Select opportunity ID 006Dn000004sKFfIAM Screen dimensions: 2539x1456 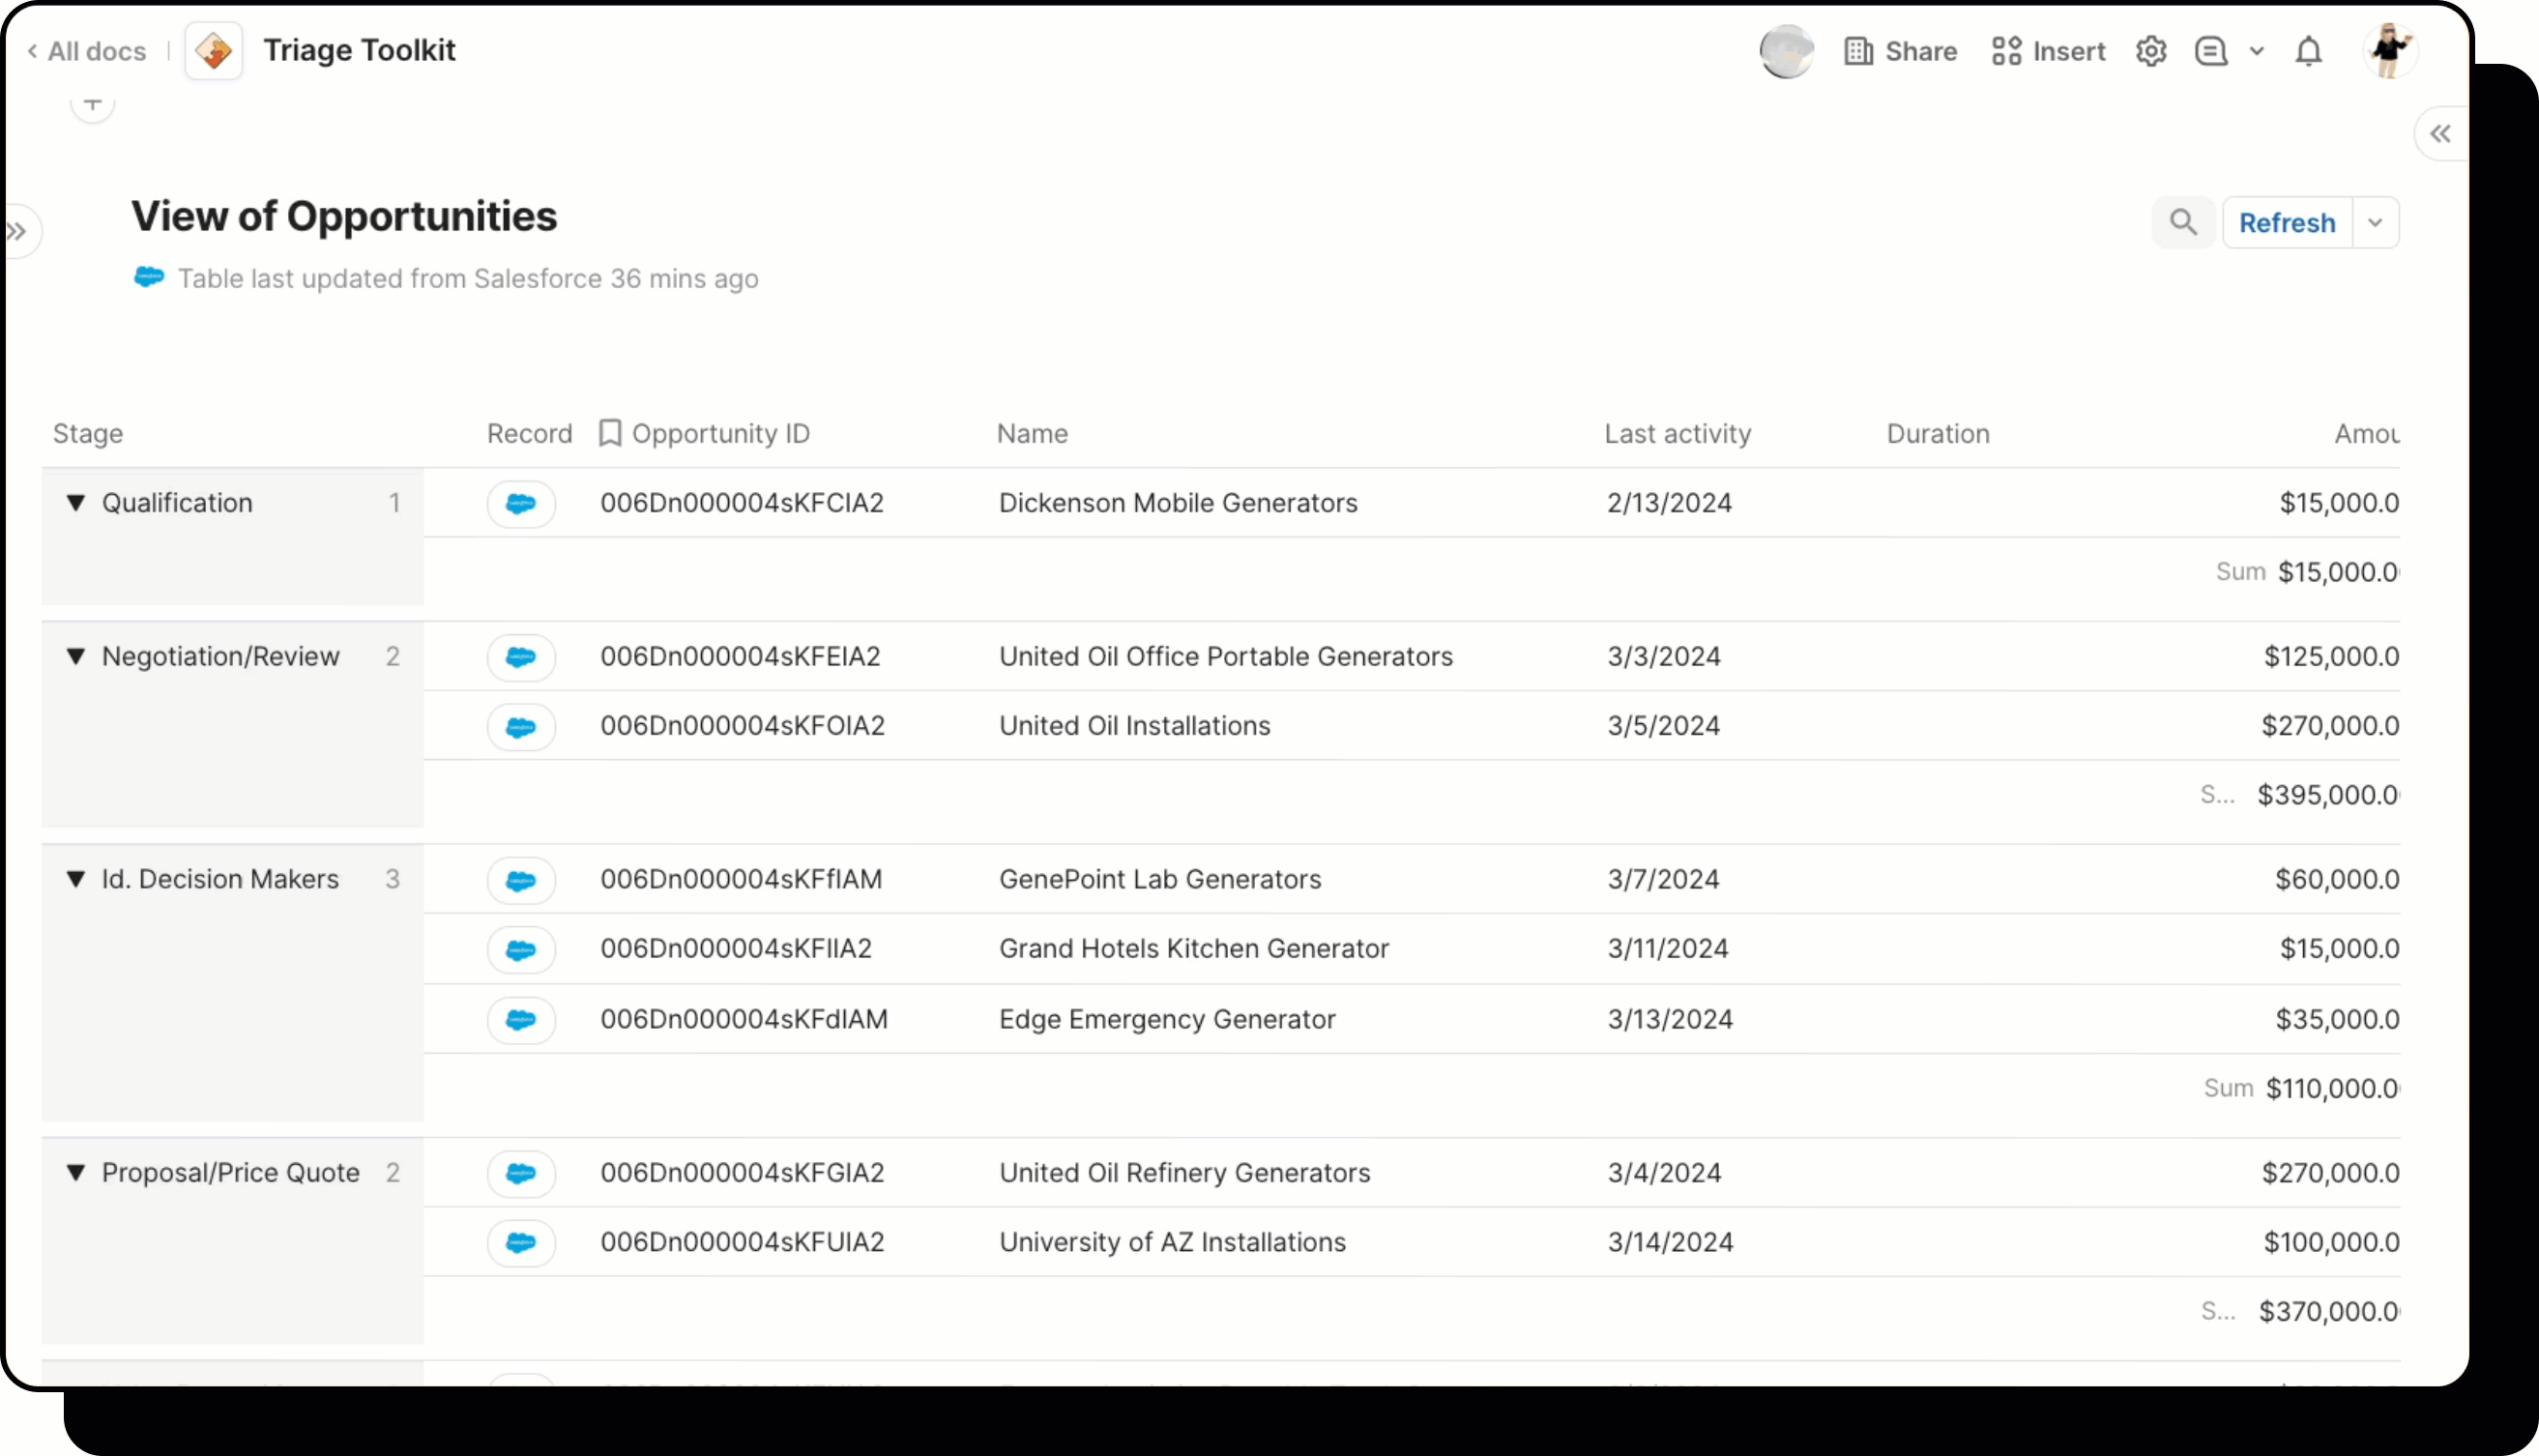click(741, 879)
